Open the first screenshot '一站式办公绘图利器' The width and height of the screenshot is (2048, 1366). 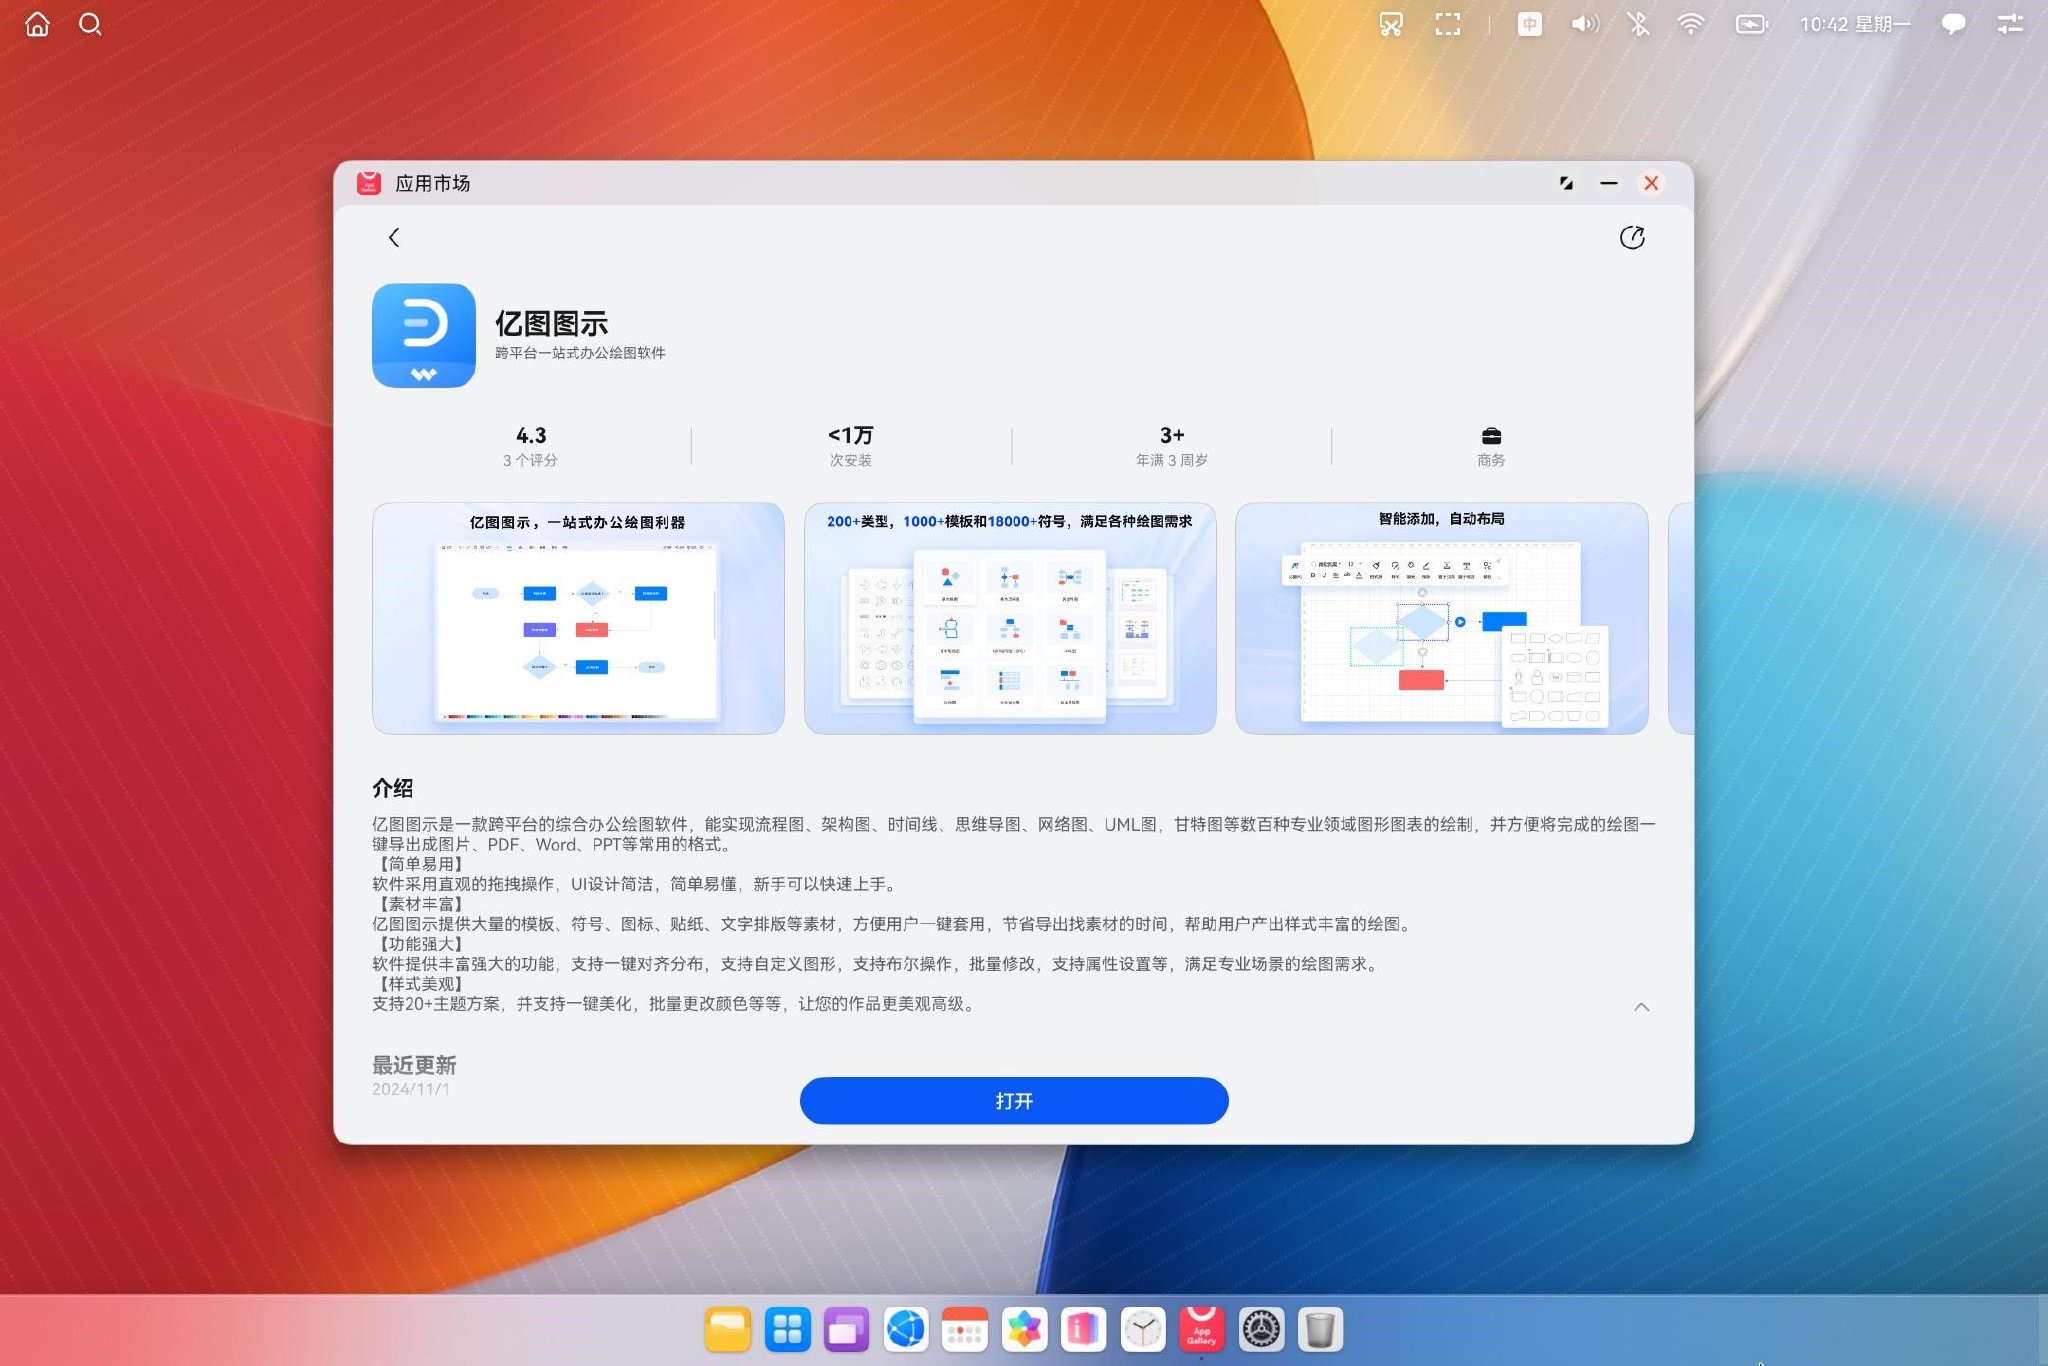[x=578, y=618]
